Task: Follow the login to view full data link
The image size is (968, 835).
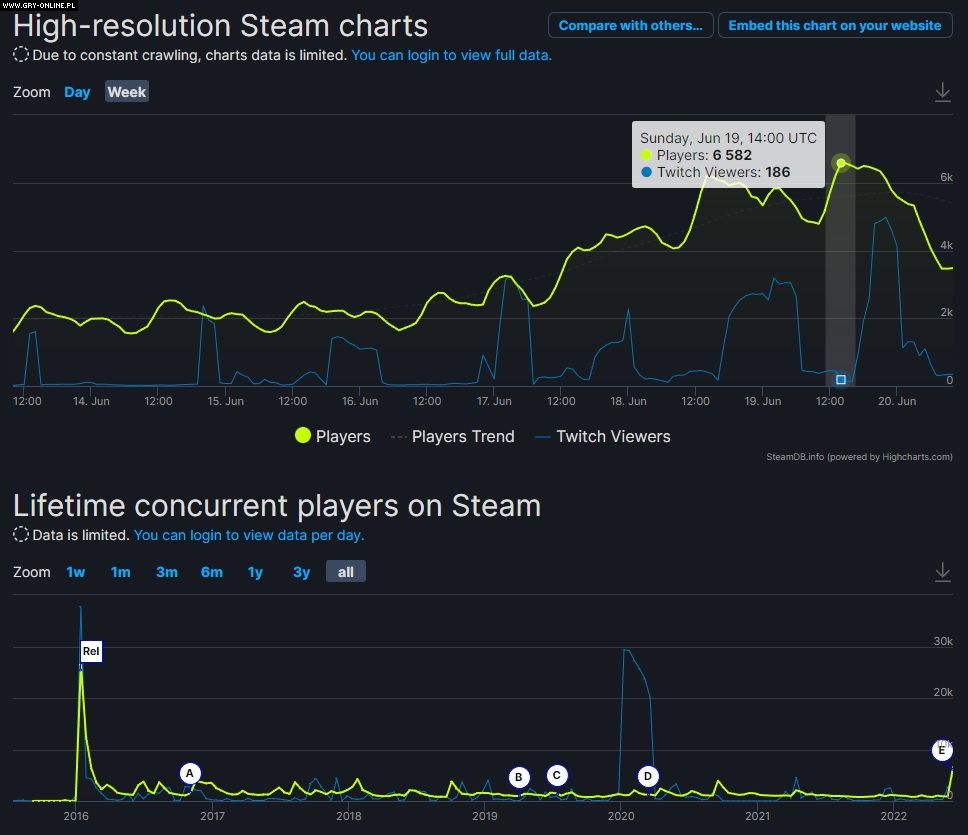Action: tap(451, 55)
